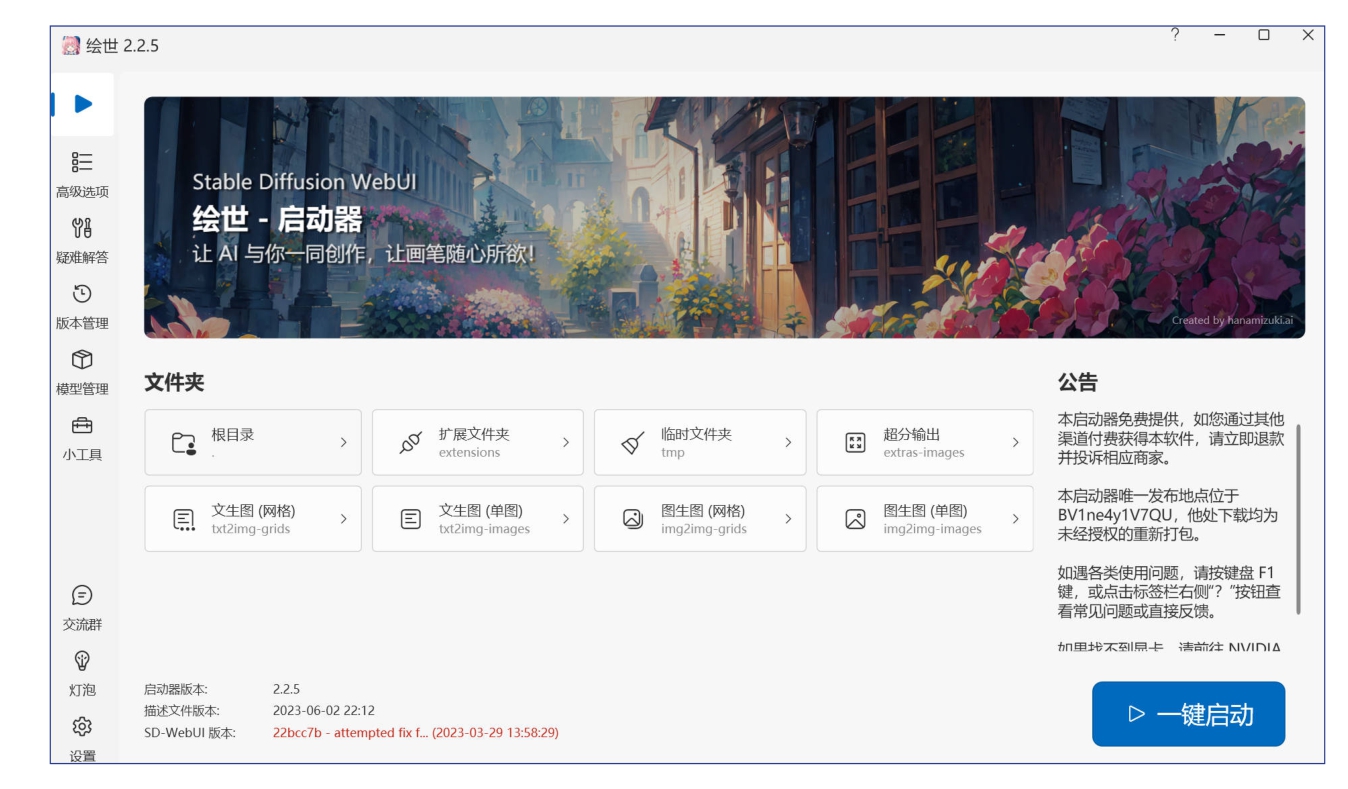Open 模型管理 cube icon

[82, 359]
